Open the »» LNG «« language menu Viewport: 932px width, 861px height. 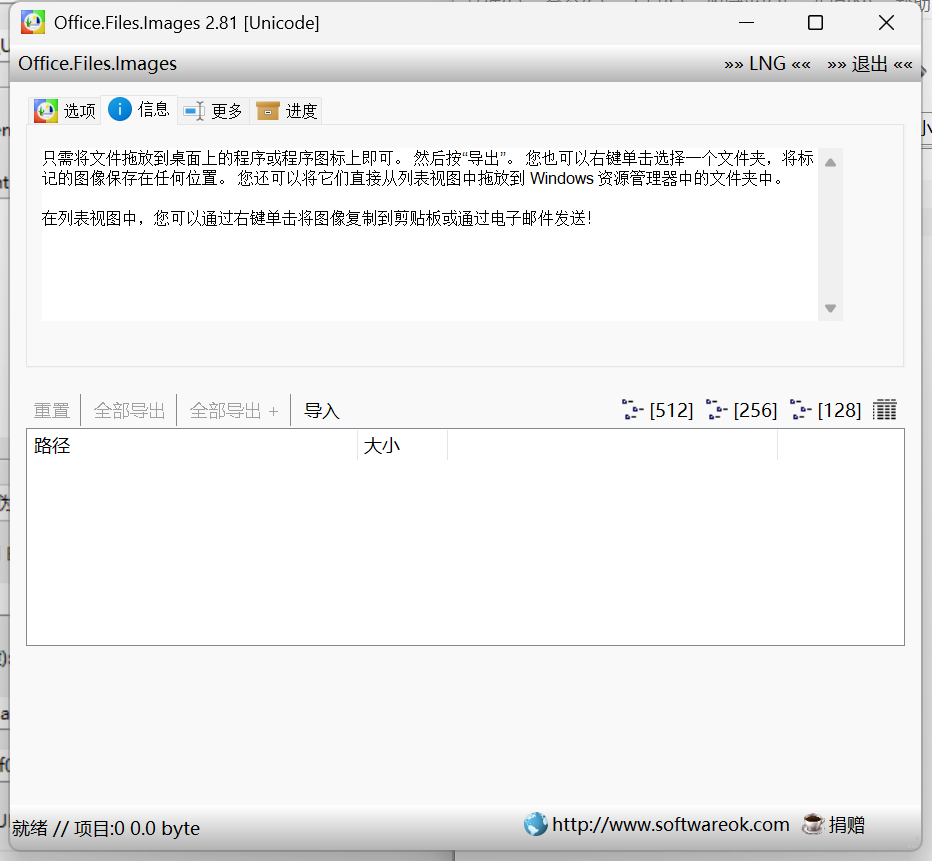(767, 63)
